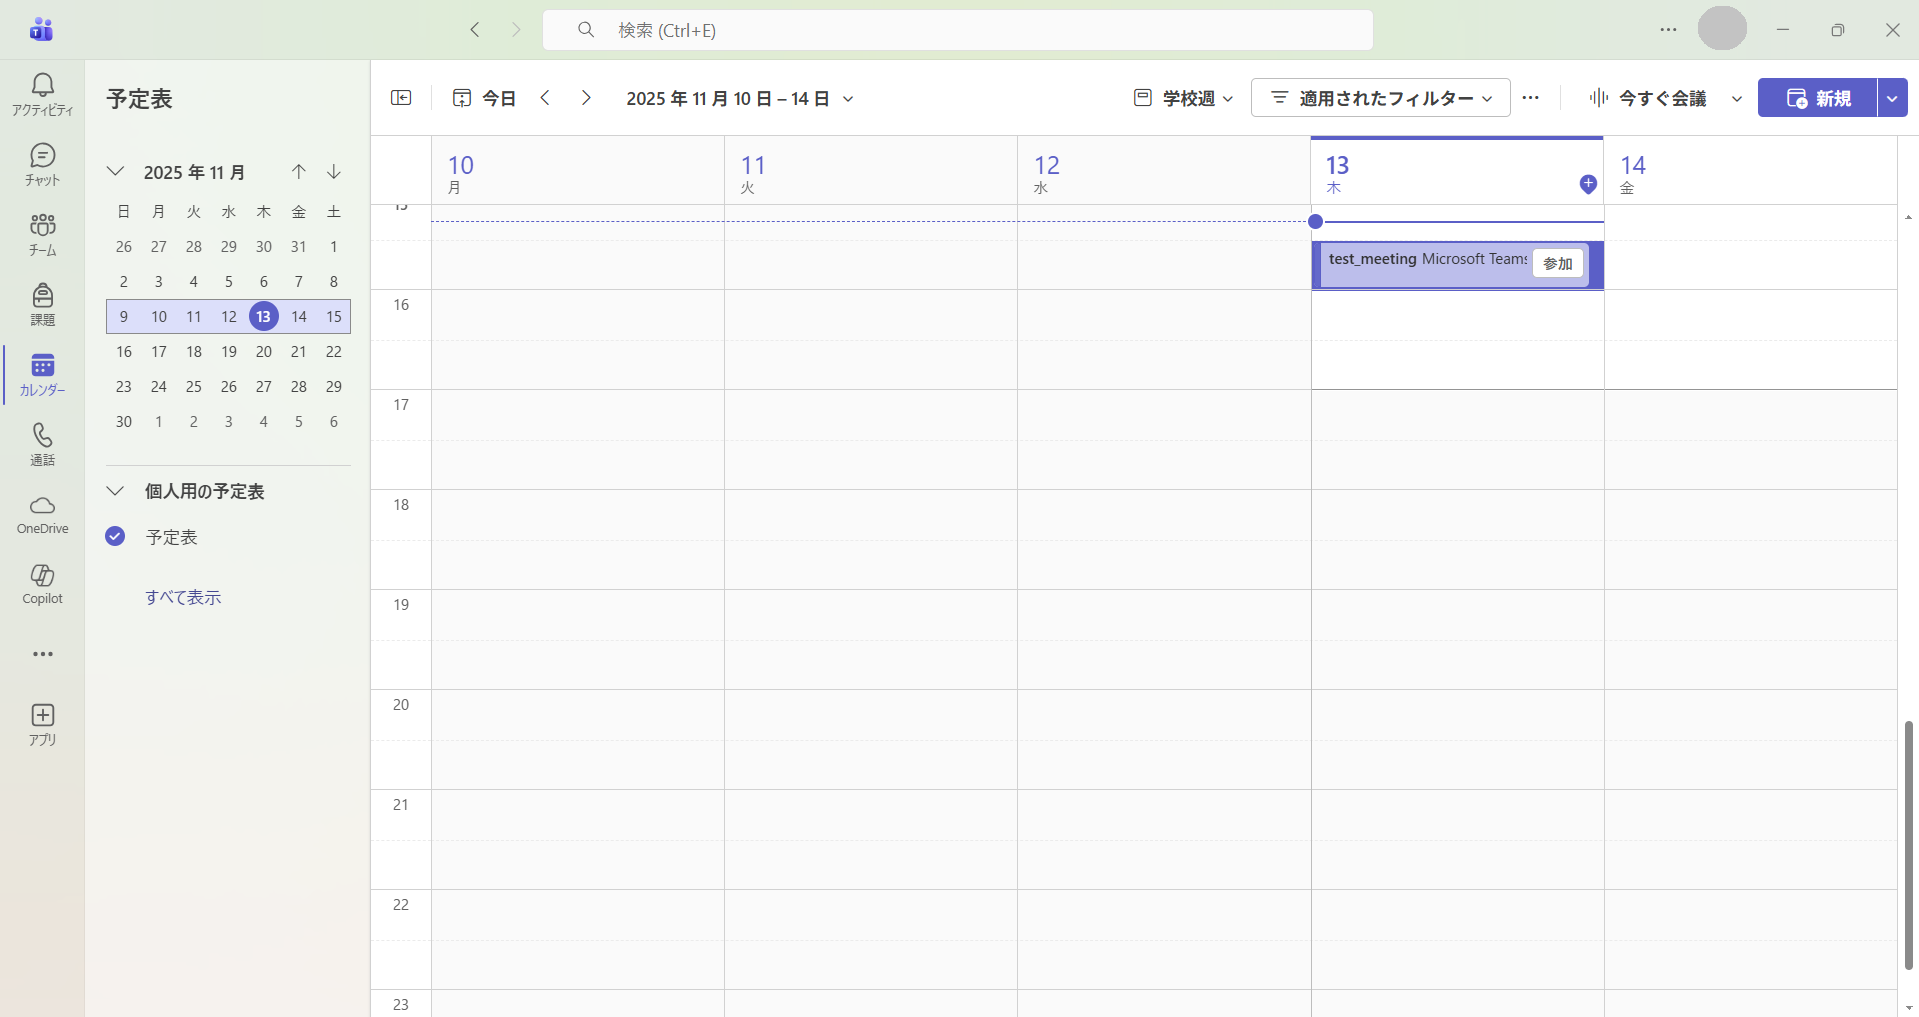
Task: Click the 今日 today button
Action: pos(485,98)
